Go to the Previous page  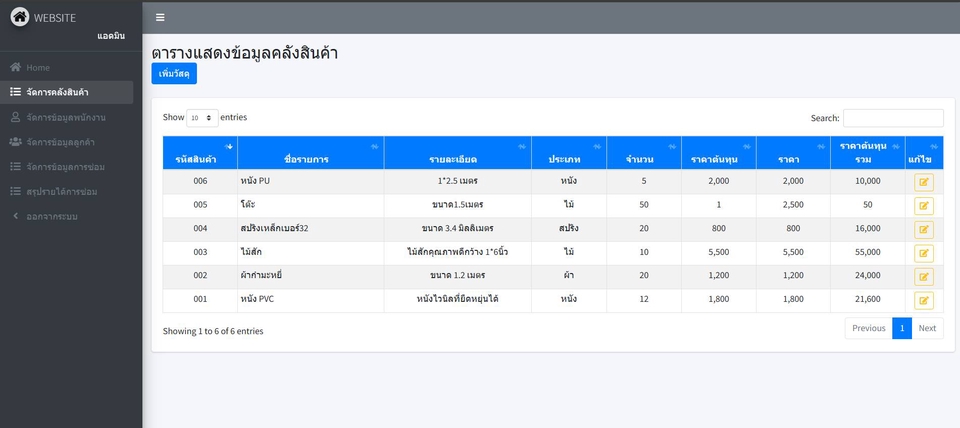click(868, 328)
